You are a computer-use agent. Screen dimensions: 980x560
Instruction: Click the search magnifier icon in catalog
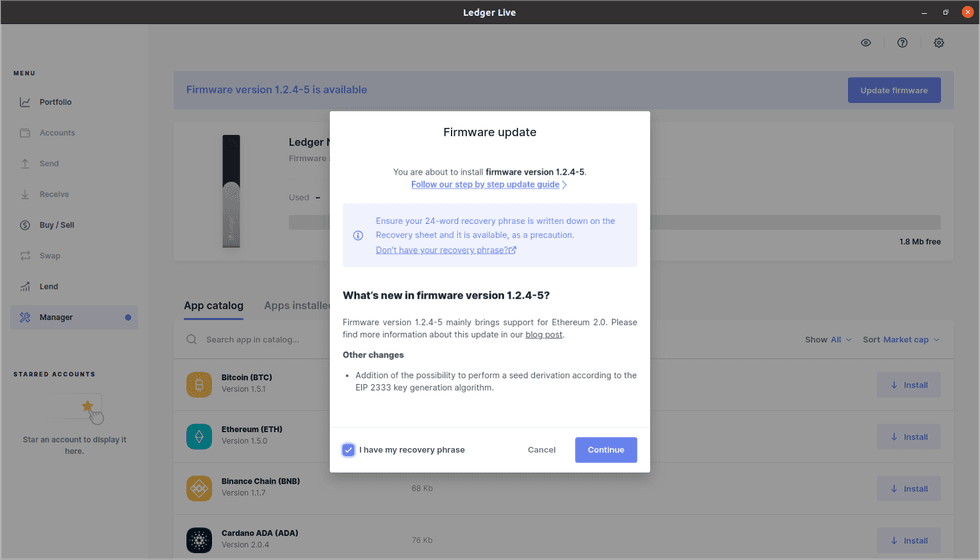coord(191,339)
